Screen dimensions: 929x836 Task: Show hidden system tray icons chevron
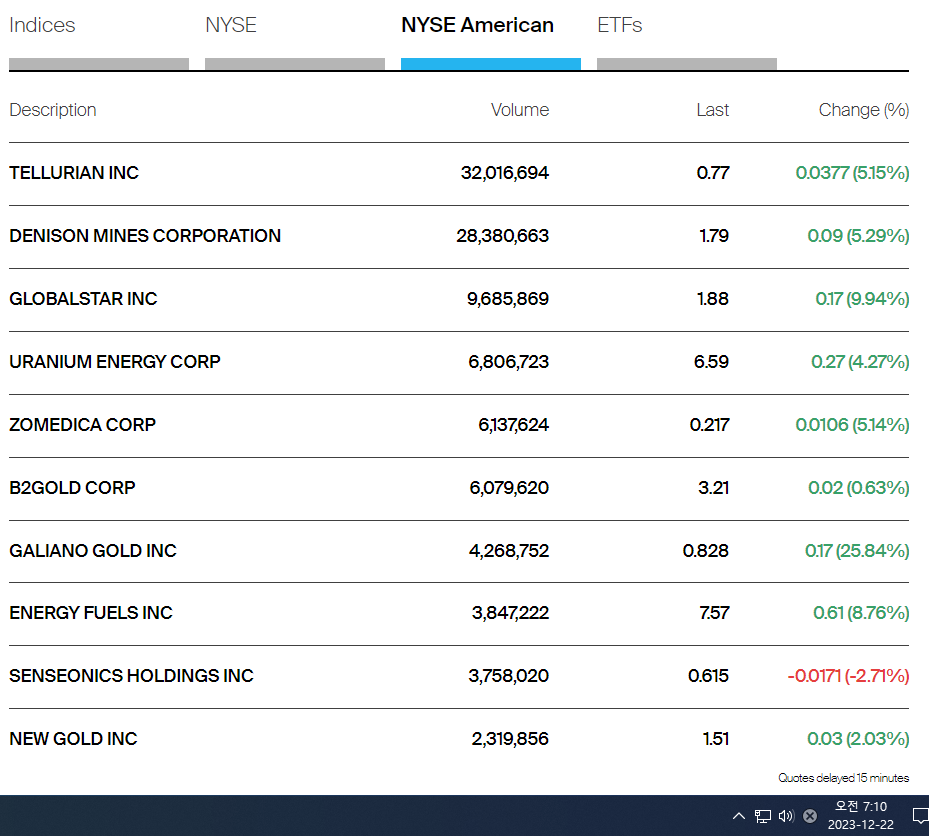738,816
